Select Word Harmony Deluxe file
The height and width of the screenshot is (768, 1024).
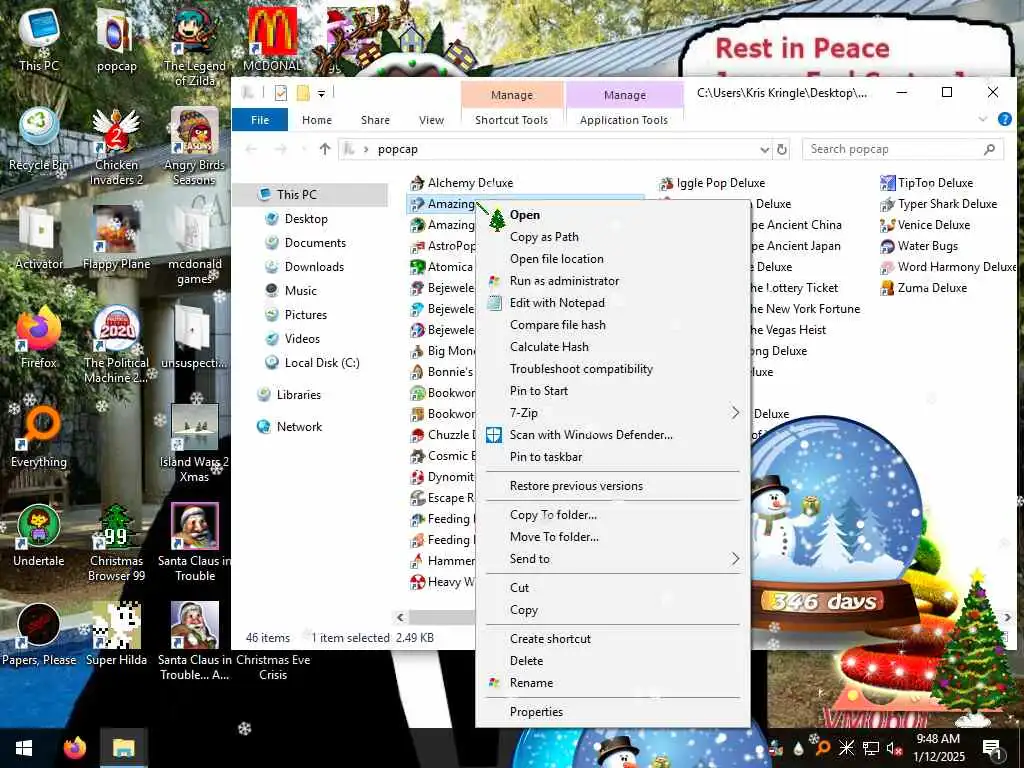(x=948, y=266)
